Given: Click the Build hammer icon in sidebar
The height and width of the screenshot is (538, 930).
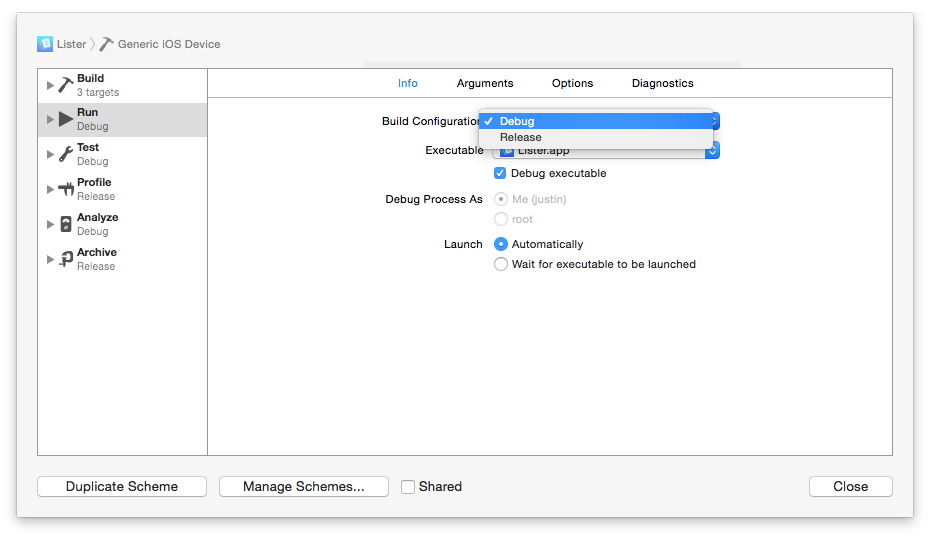Looking at the screenshot, I should click(x=66, y=85).
